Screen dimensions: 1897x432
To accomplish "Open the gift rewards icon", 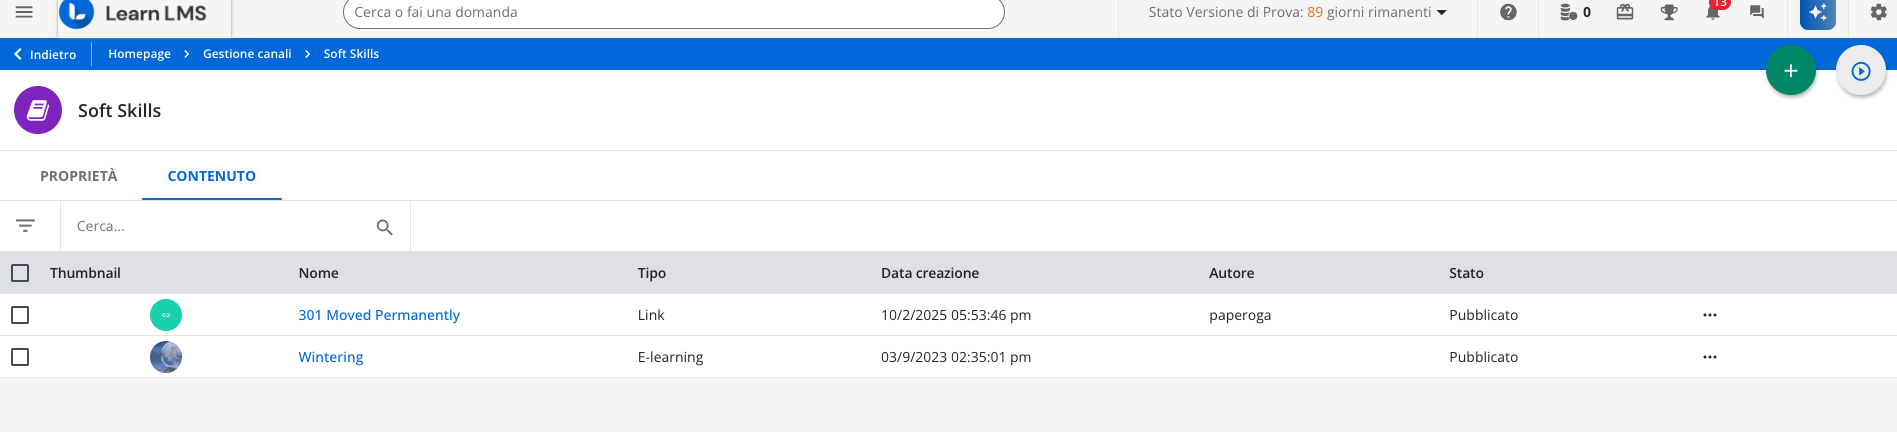I will pyautogui.click(x=1625, y=12).
